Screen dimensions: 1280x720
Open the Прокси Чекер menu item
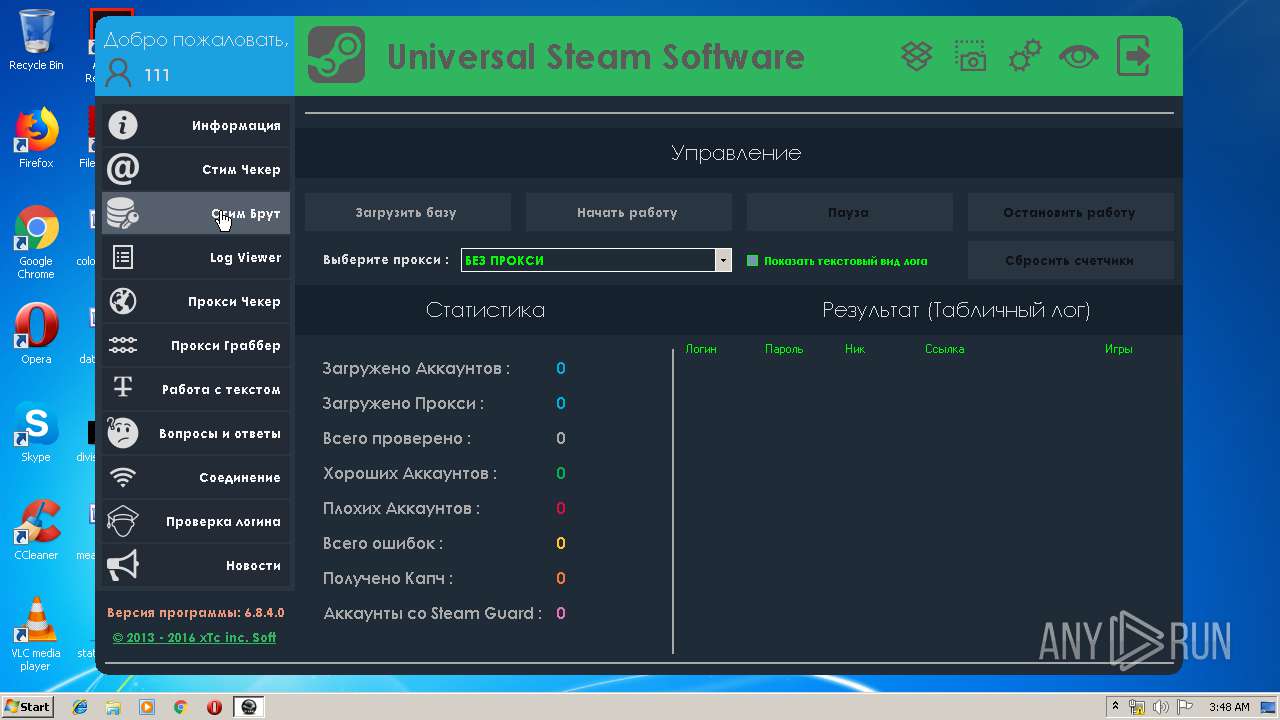click(196, 301)
